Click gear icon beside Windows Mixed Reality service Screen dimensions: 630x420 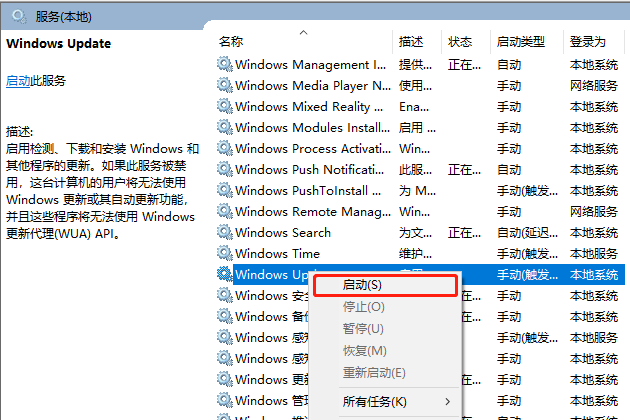pyautogui.click(x=225, y=106)
